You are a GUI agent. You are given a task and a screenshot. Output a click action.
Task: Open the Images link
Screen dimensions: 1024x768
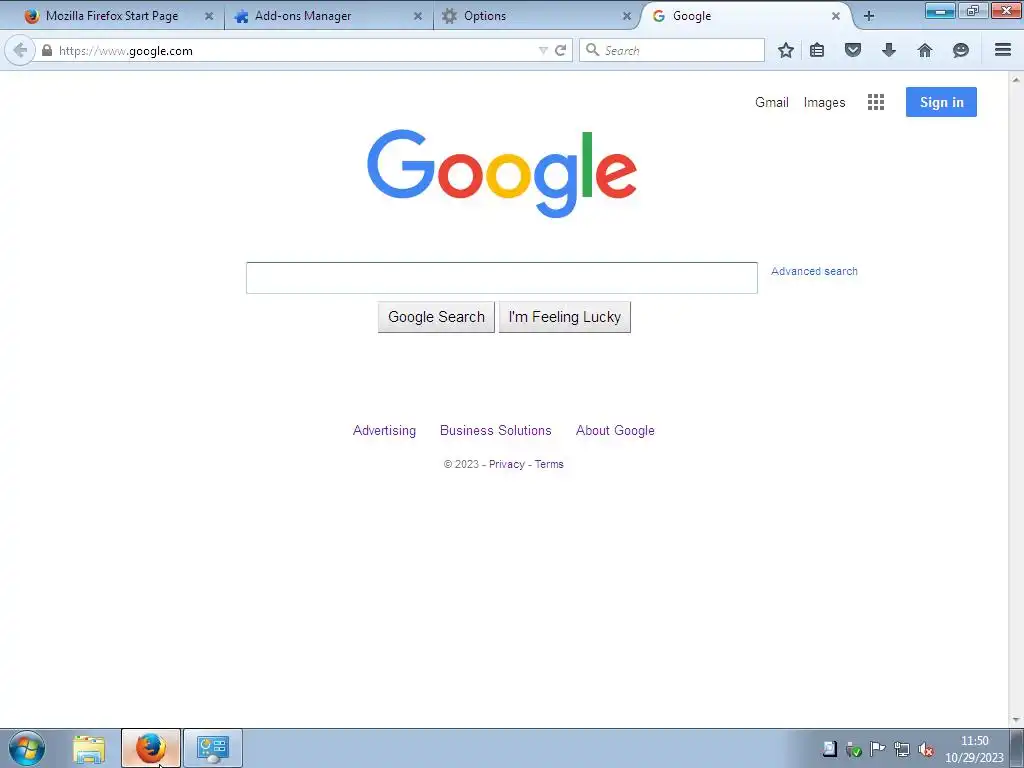824,103
